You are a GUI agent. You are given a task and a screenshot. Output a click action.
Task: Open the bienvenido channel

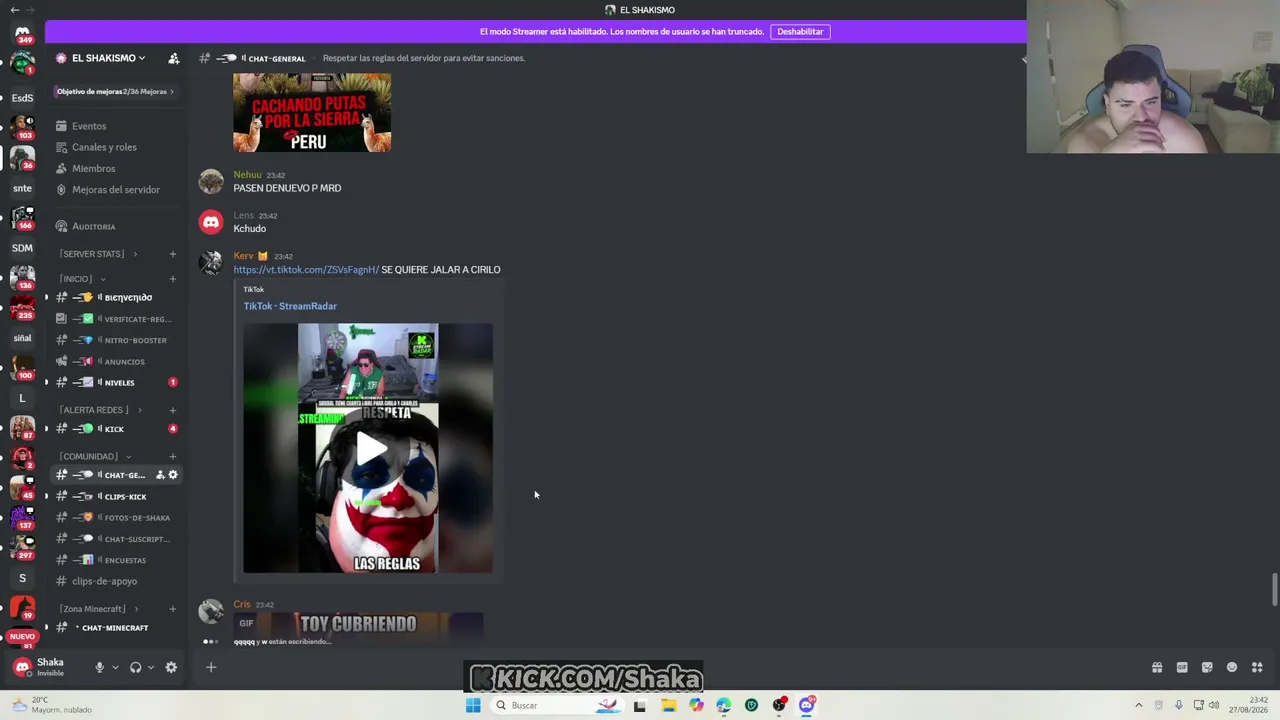click(118, 297)
